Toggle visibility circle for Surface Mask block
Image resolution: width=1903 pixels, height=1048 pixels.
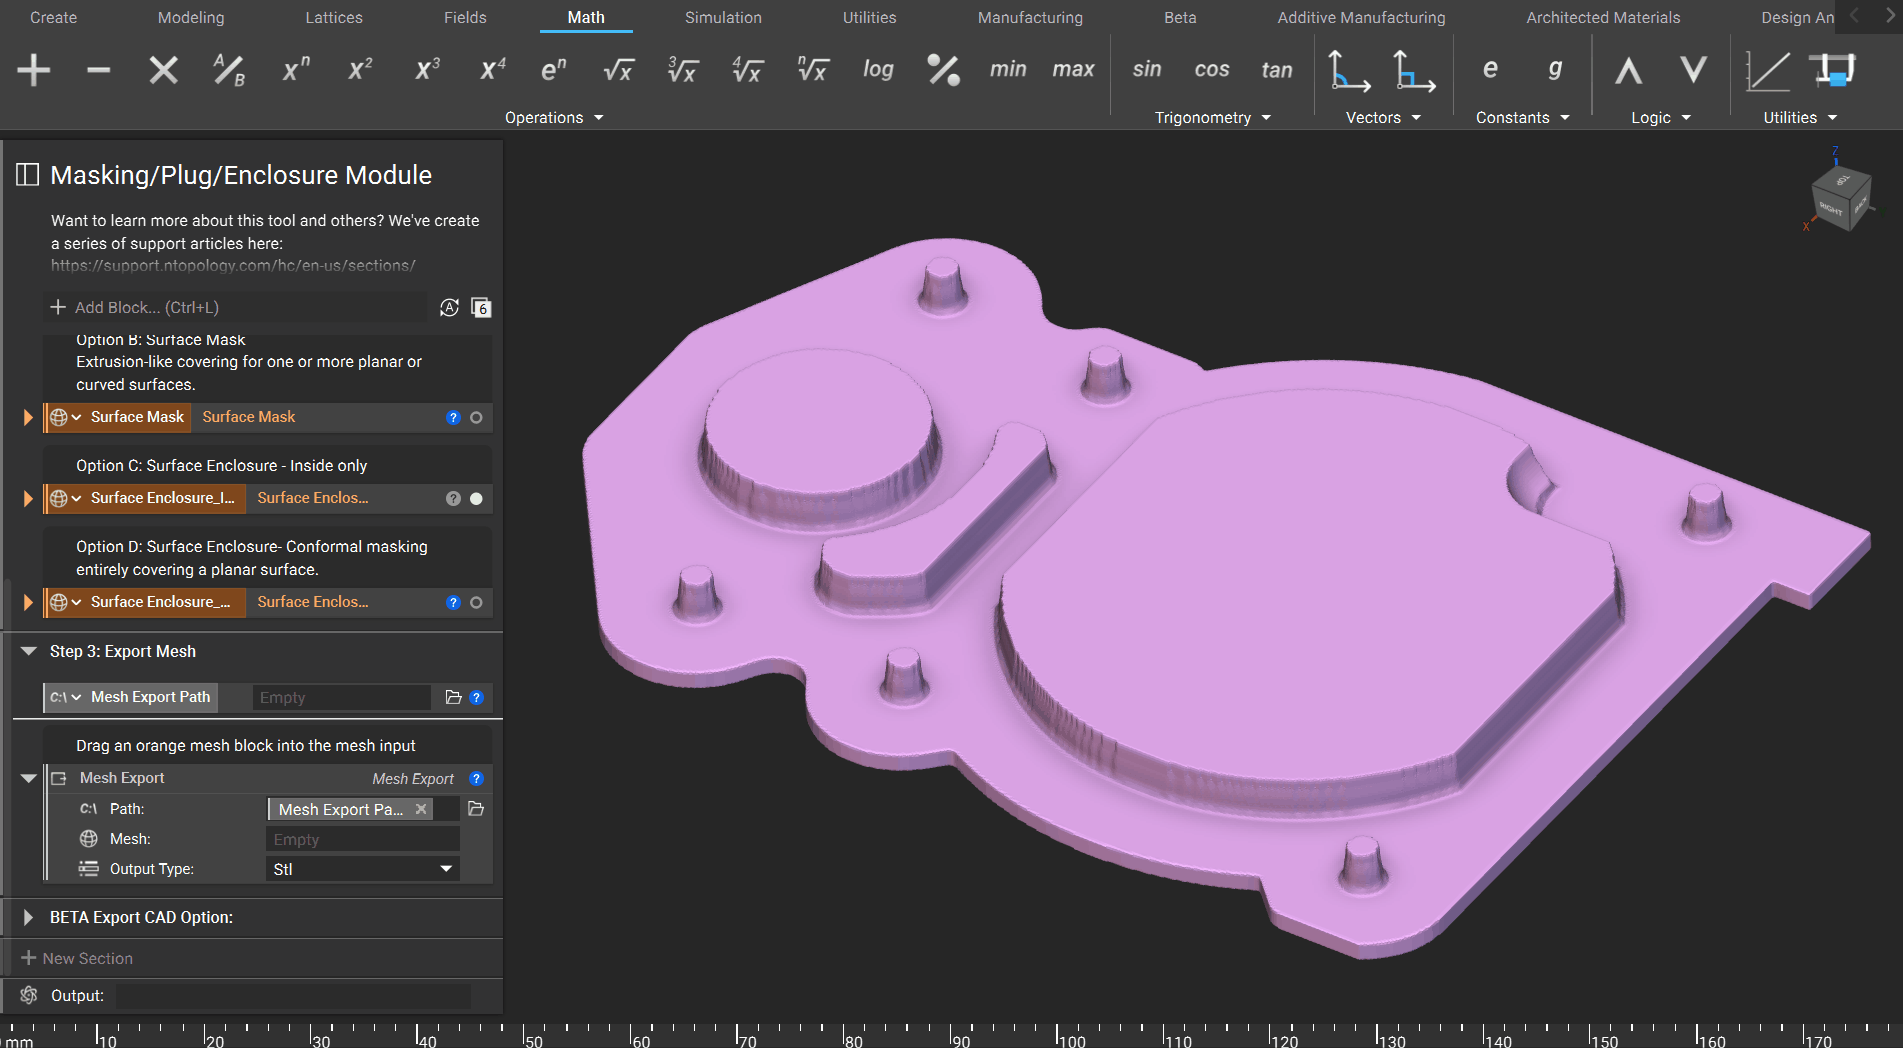pos(476,418)
